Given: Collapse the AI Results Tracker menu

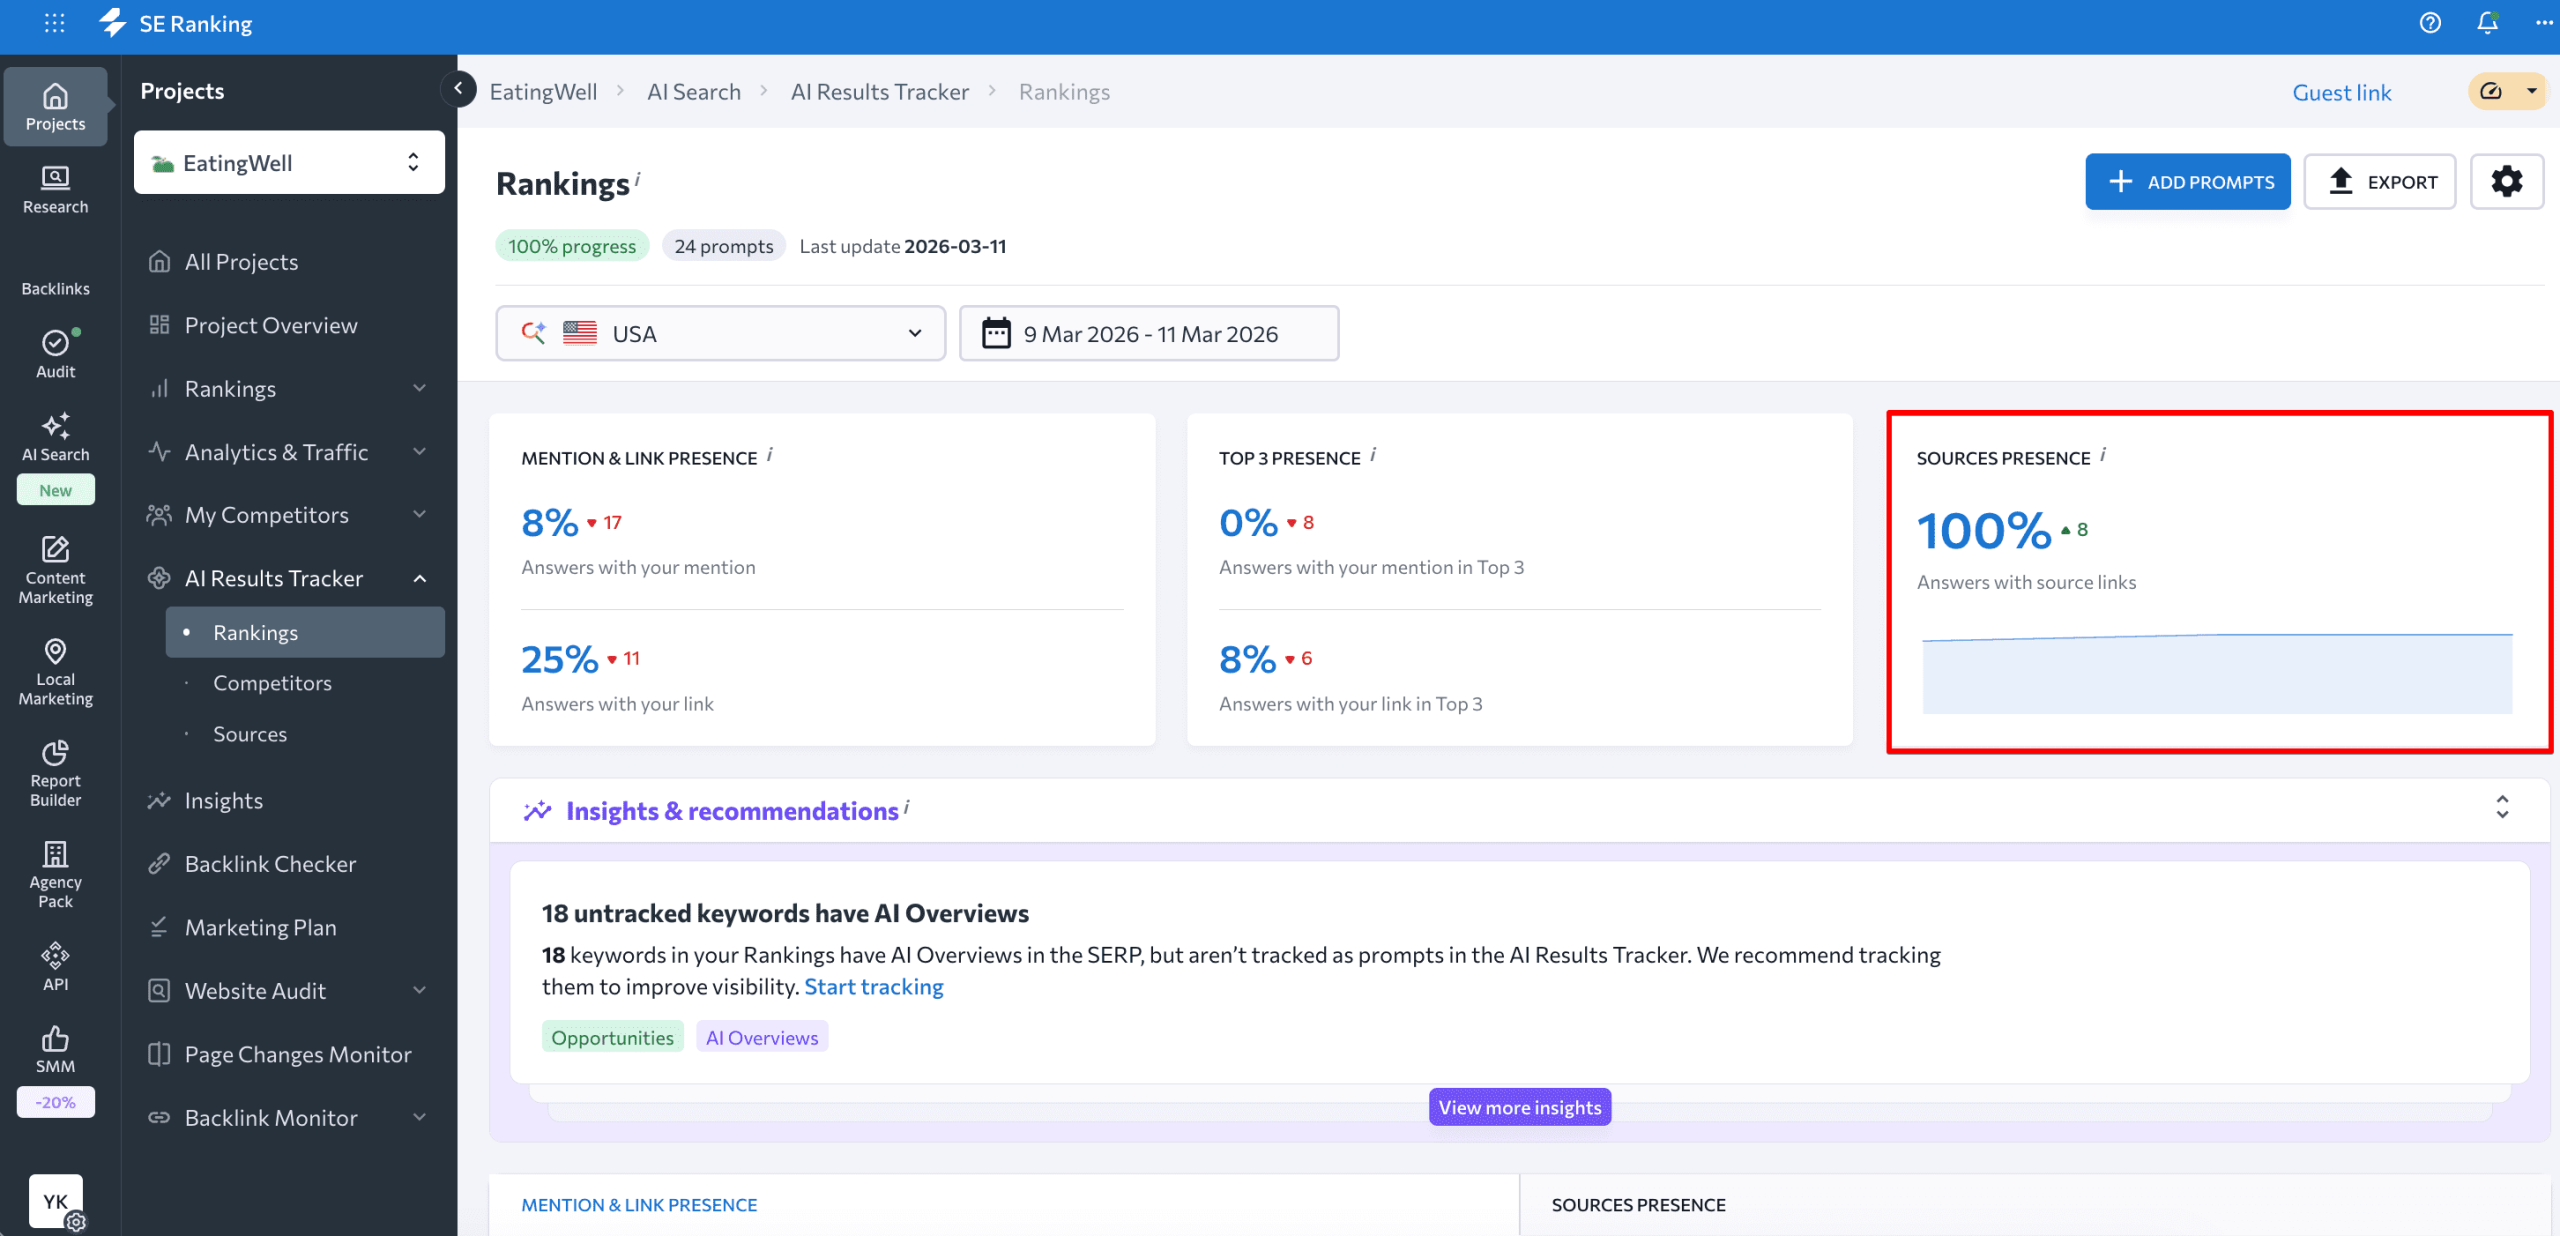Looking at the screenshot, I should point(420,579).
